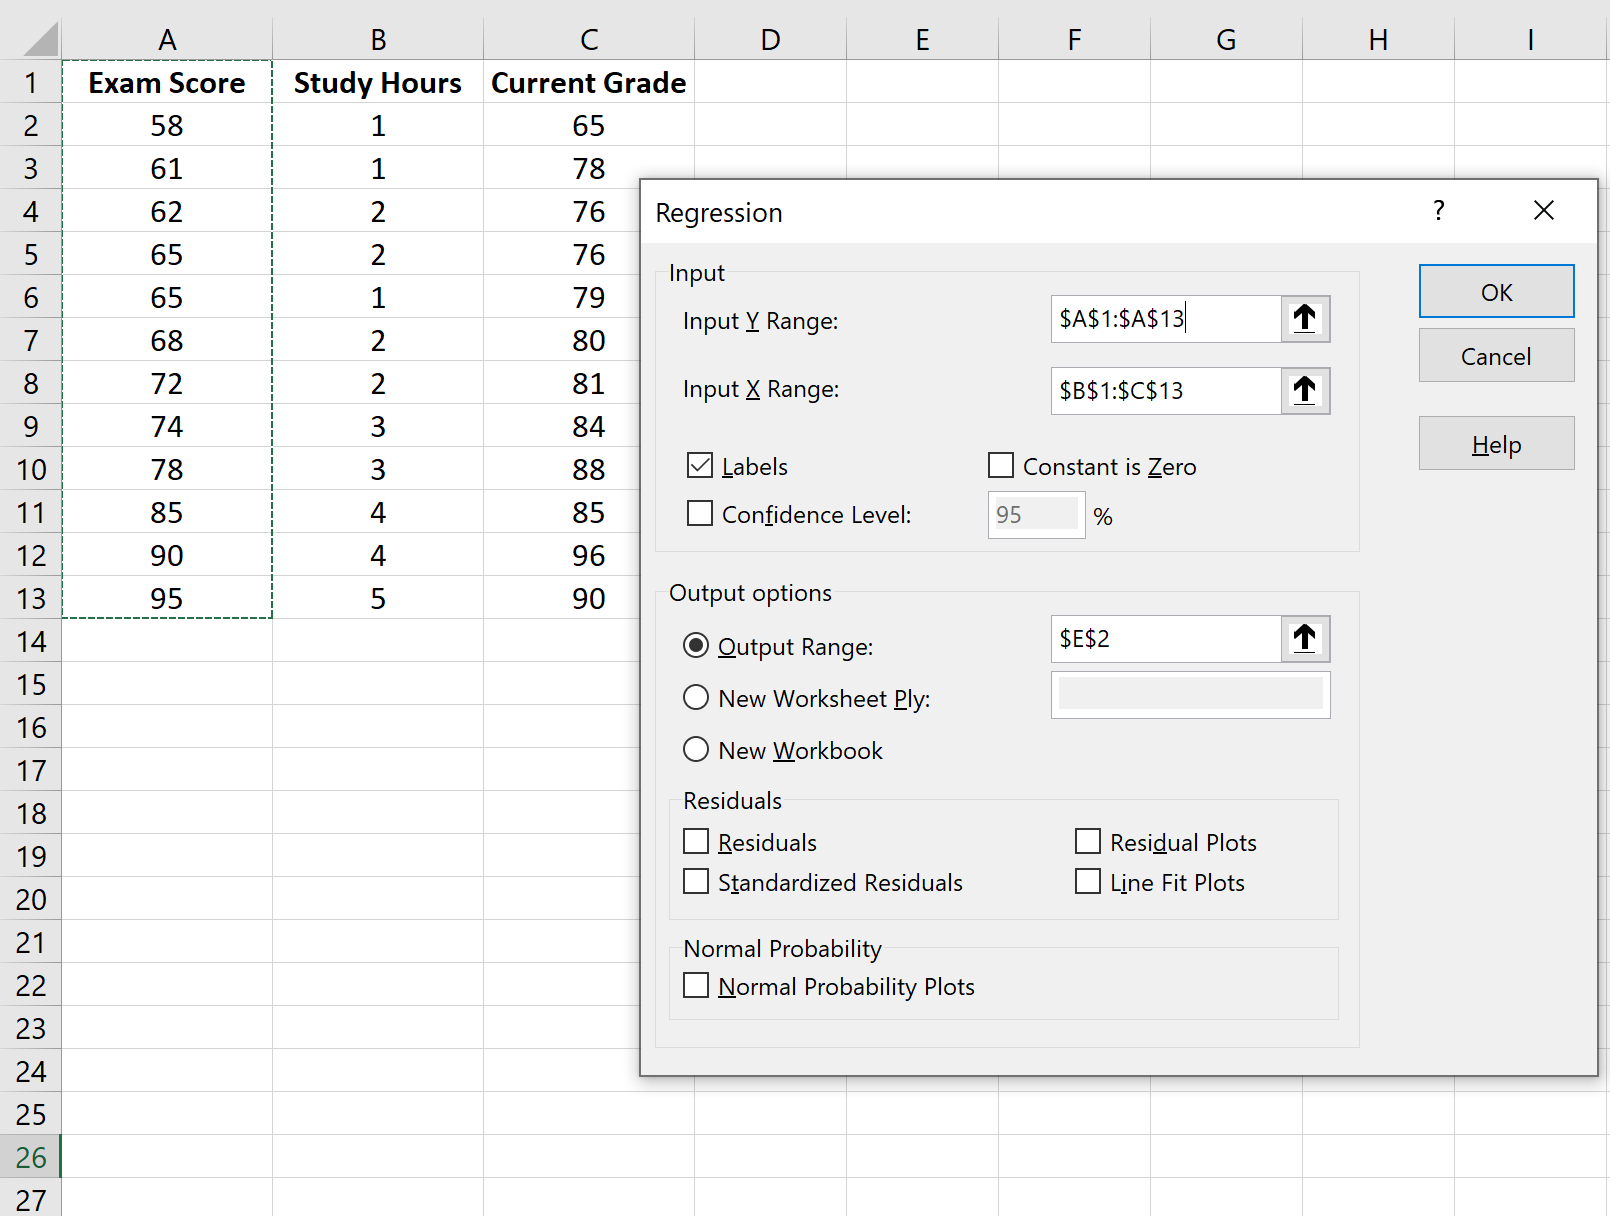The height and width of the screenshot is (1216, 1610).
Task: Collapse the Input X Range selector icon
Action: point(1305,390)
